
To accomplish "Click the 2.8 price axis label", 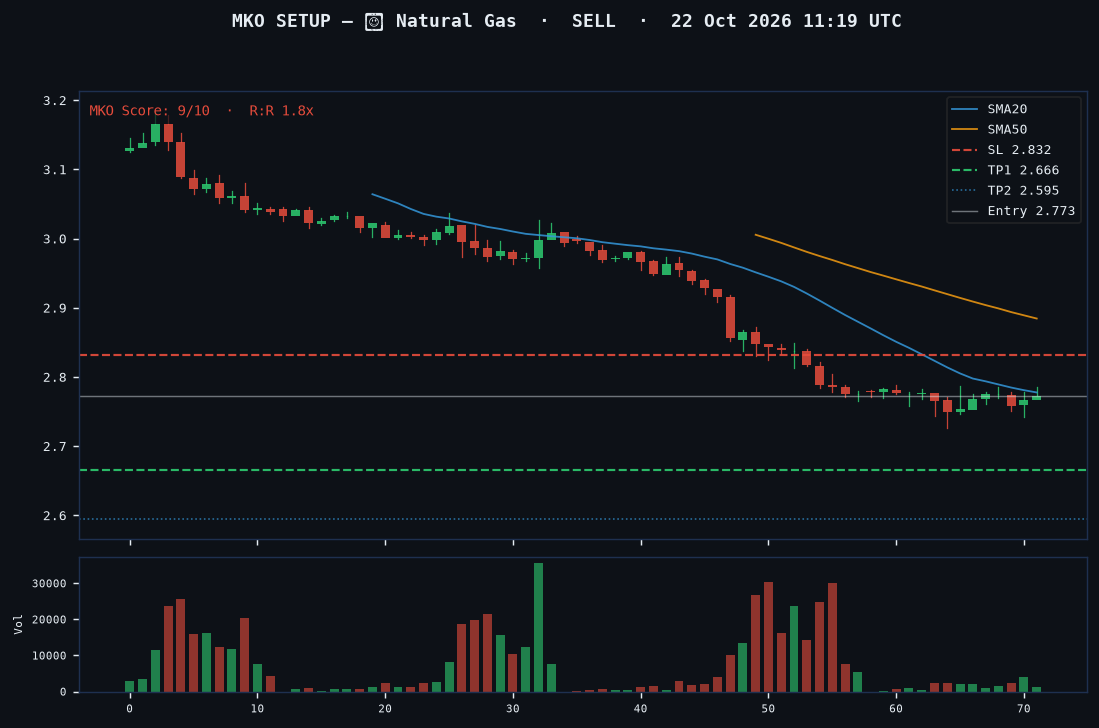I will point(55,378).
